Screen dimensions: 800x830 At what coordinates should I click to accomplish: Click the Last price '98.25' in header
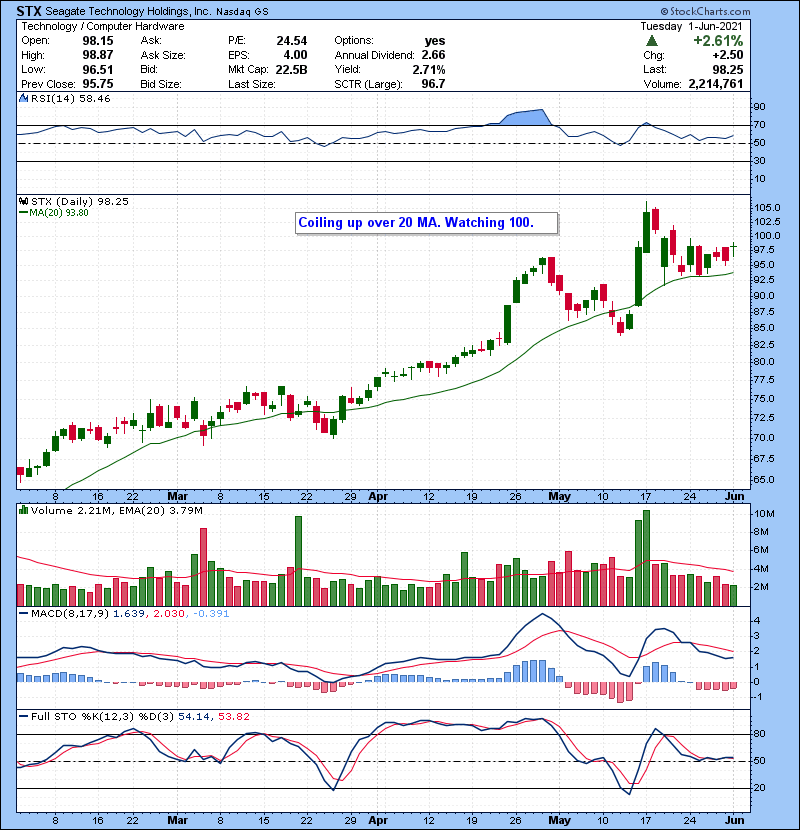pyautogui.click(x=727, y=69)
